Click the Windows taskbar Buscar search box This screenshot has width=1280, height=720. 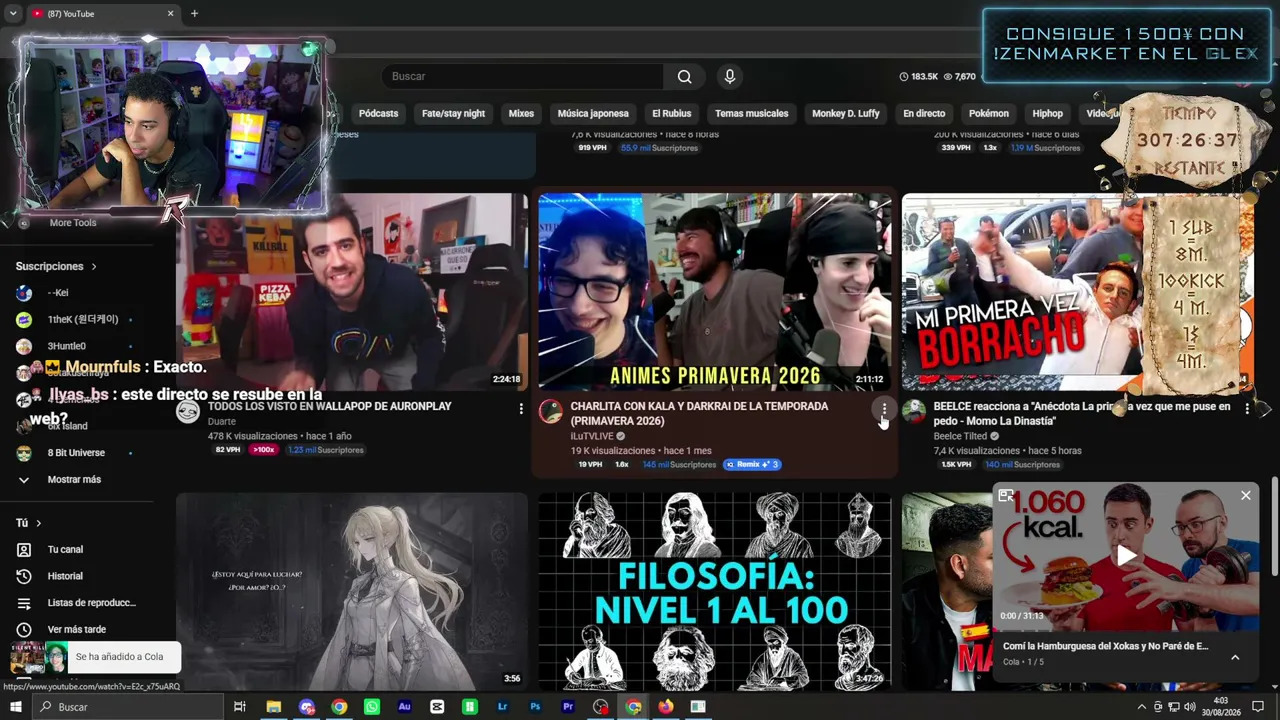(130, 707)
